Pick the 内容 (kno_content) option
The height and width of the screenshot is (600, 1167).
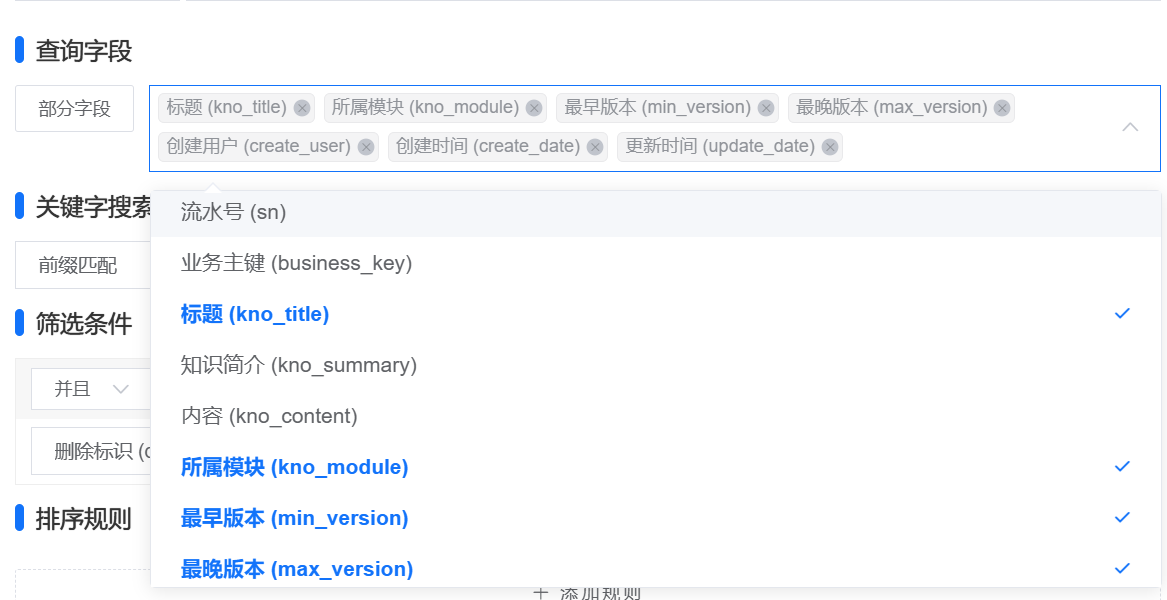(269, 416)
